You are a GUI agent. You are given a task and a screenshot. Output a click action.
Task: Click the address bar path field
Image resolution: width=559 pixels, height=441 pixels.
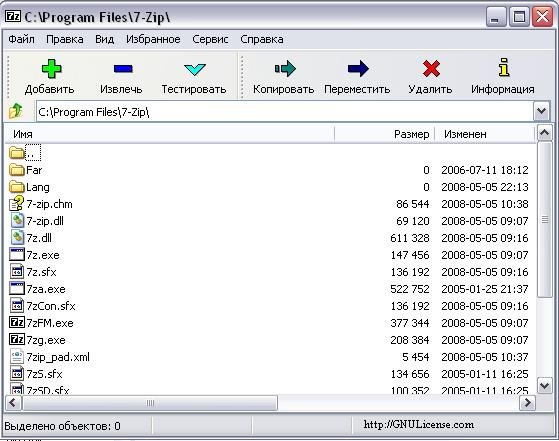pos(284,112)
